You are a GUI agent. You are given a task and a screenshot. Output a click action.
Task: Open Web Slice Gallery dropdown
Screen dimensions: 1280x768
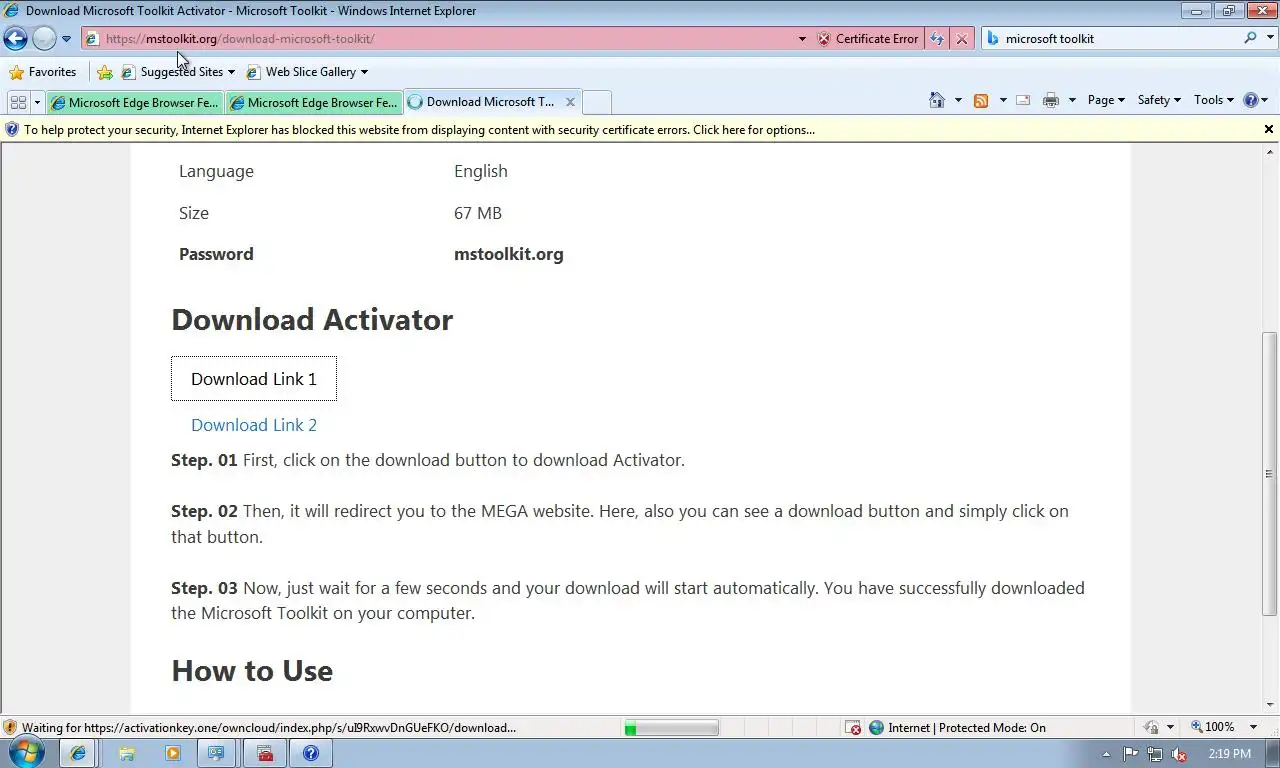click(x=306, y=72)
